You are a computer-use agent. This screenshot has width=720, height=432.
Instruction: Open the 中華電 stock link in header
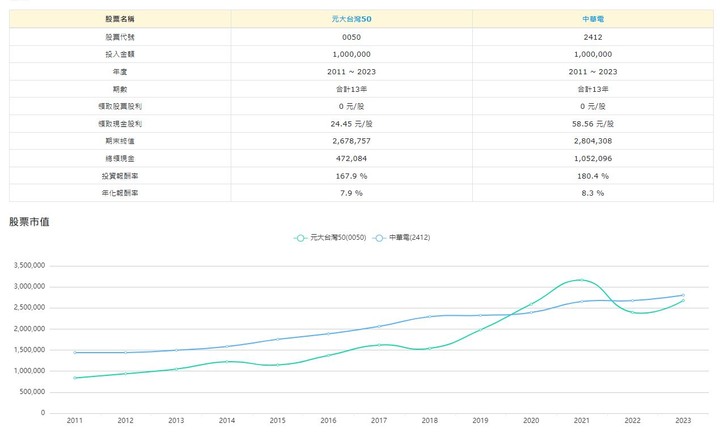point(593,19)
